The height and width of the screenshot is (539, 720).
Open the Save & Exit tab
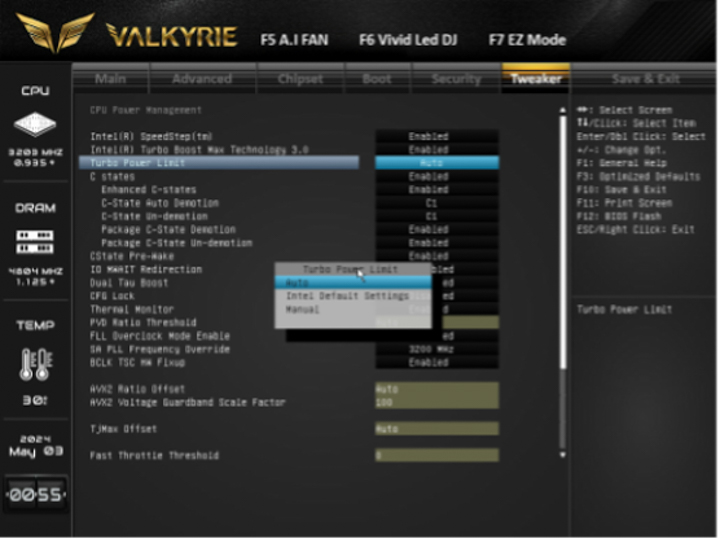(645, 79)
